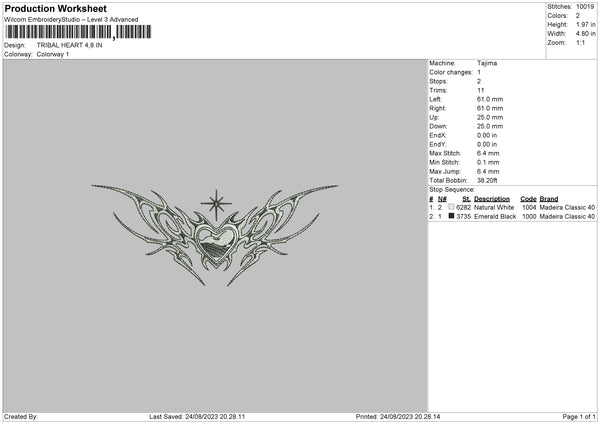Click the Stops value

pos(479,81)
